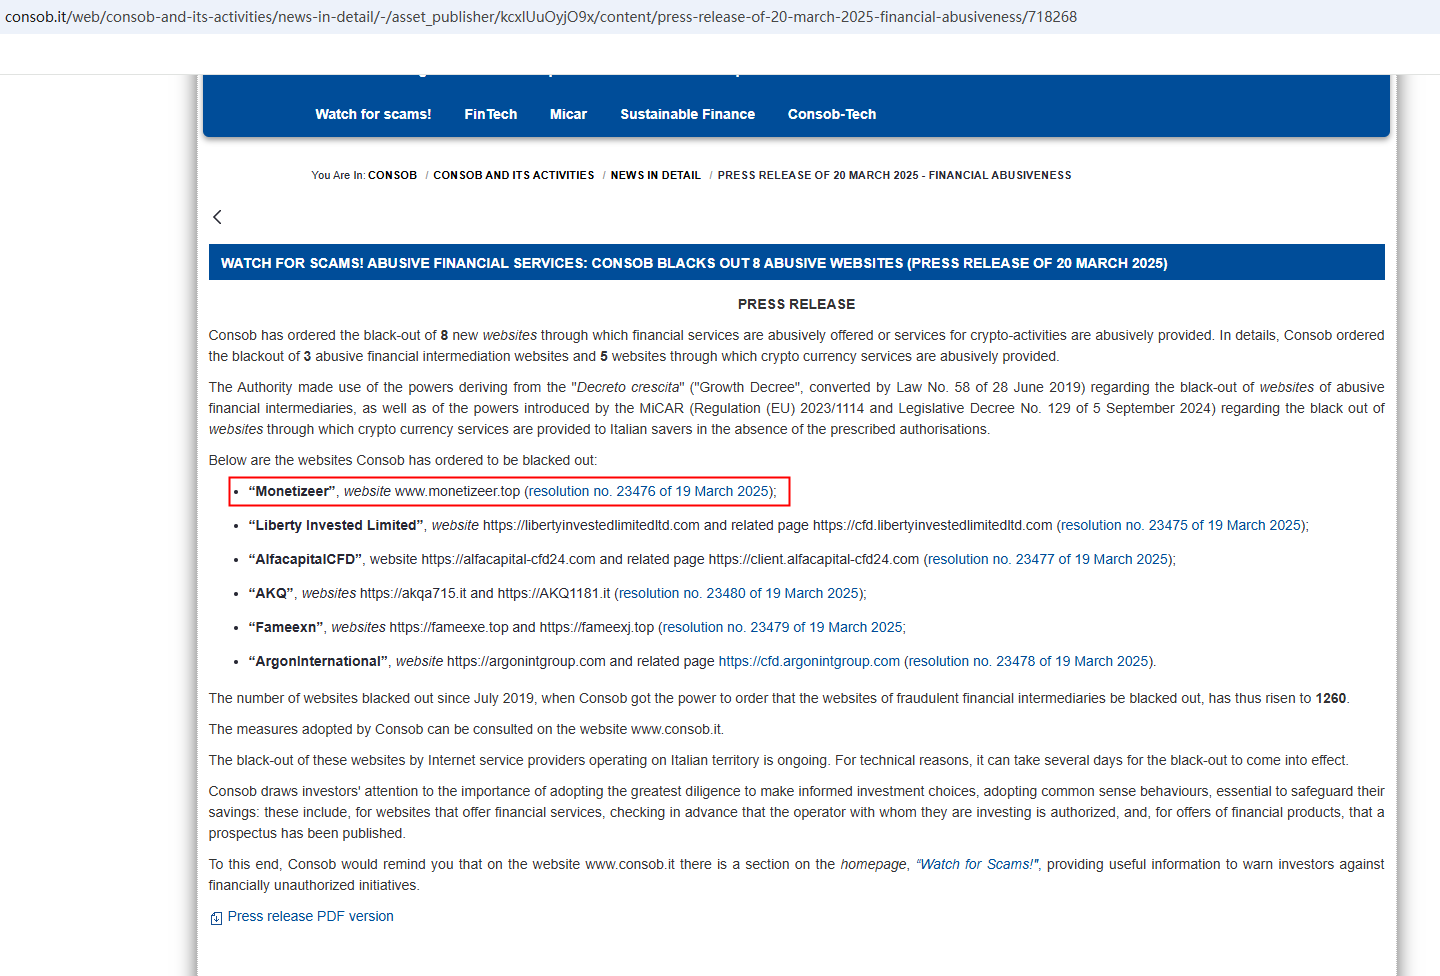The height and width of the screenshot is (976, 1440).
Task: Click the blue press release title banner
Action: [x=797, y=263]
